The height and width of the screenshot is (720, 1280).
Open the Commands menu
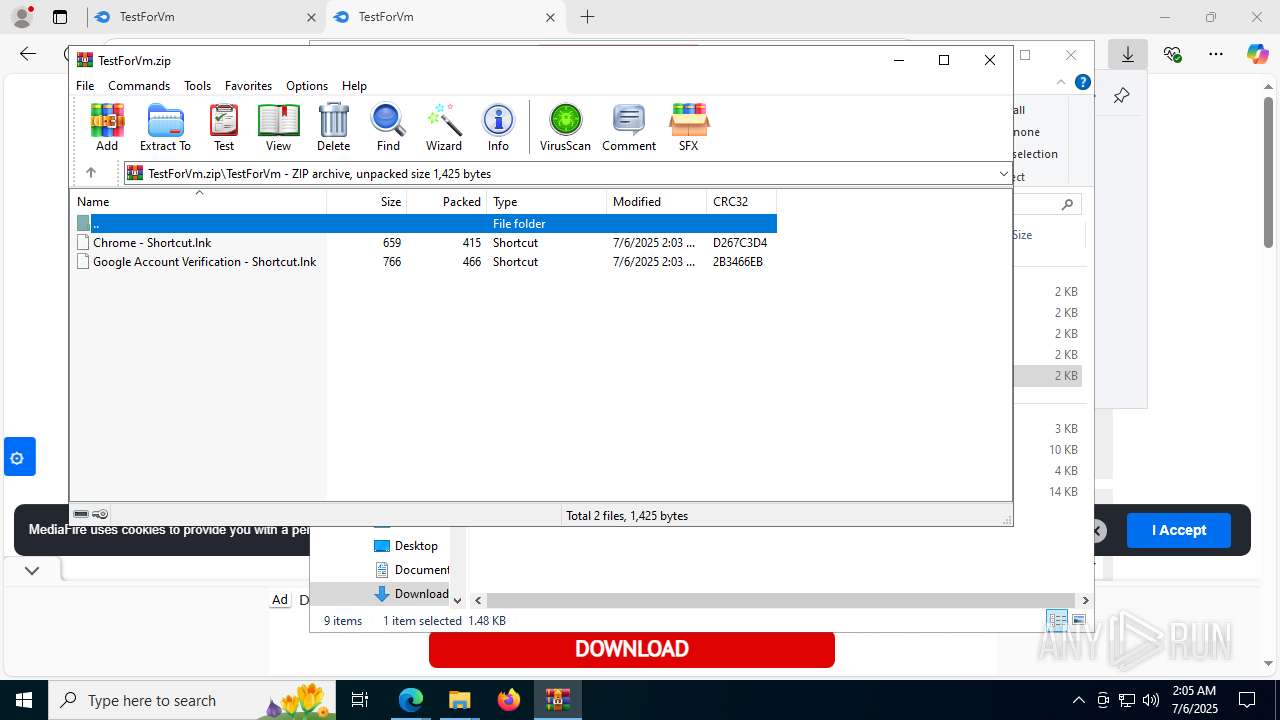(x=139, y=86)
